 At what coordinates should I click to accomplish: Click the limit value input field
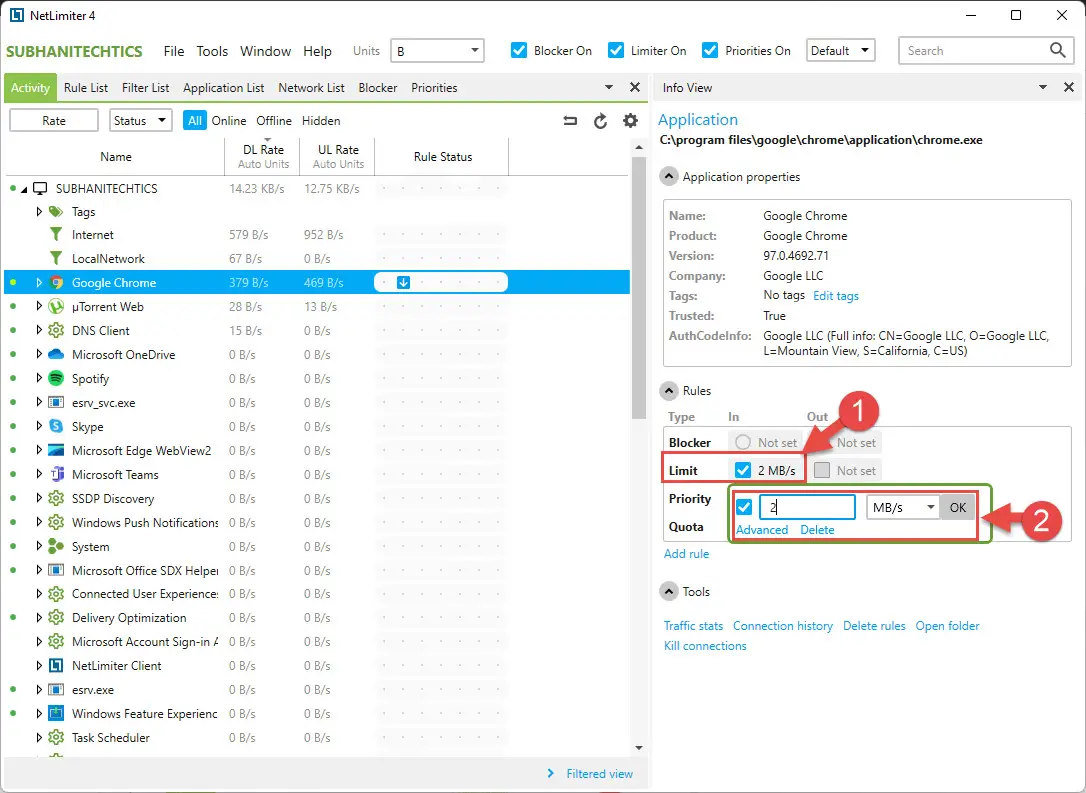(x=808, y=508)
